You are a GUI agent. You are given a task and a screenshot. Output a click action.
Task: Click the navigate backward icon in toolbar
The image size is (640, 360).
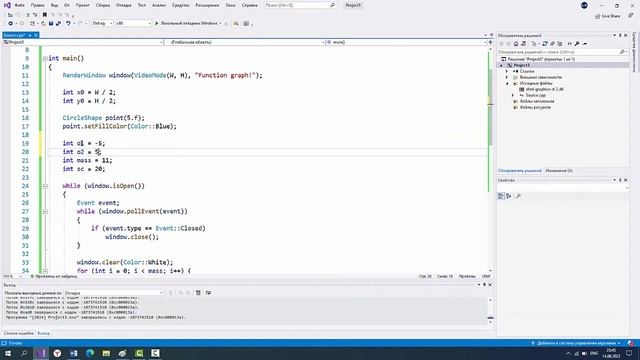(x=11, y=23)
